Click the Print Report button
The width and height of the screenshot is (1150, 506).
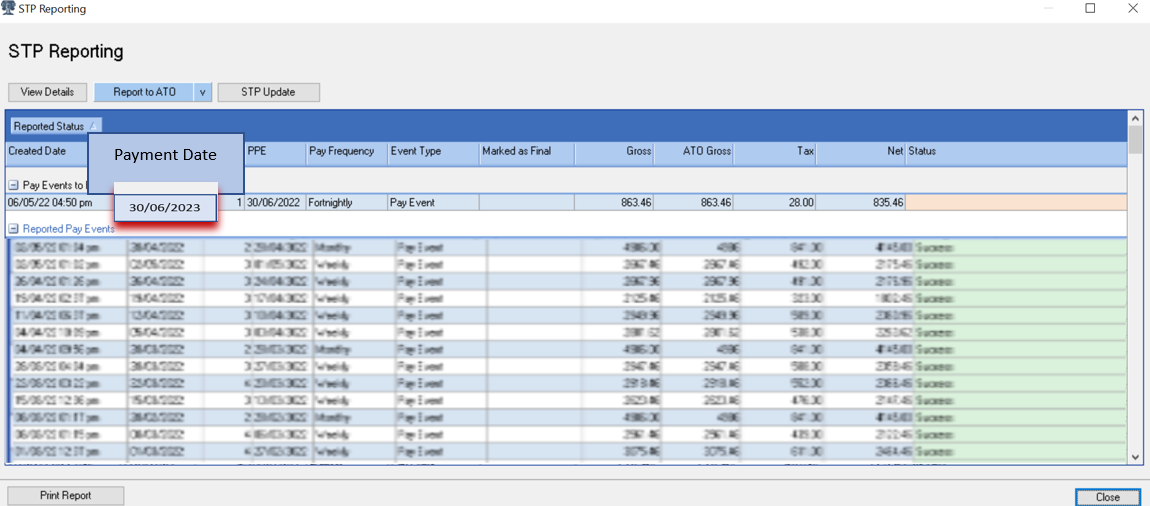pos(65,495)
